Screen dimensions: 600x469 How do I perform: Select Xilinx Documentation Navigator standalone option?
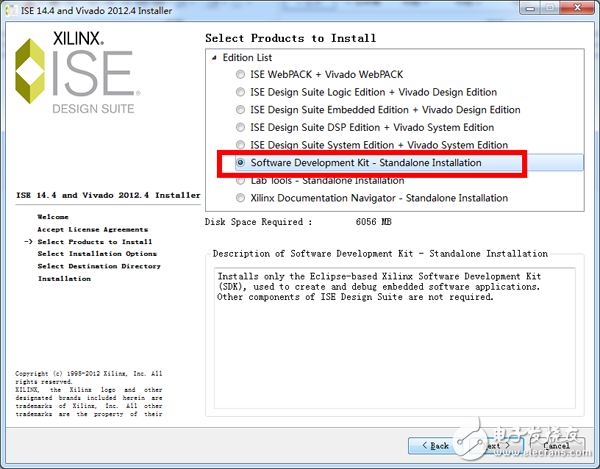(x=240, y=198)
